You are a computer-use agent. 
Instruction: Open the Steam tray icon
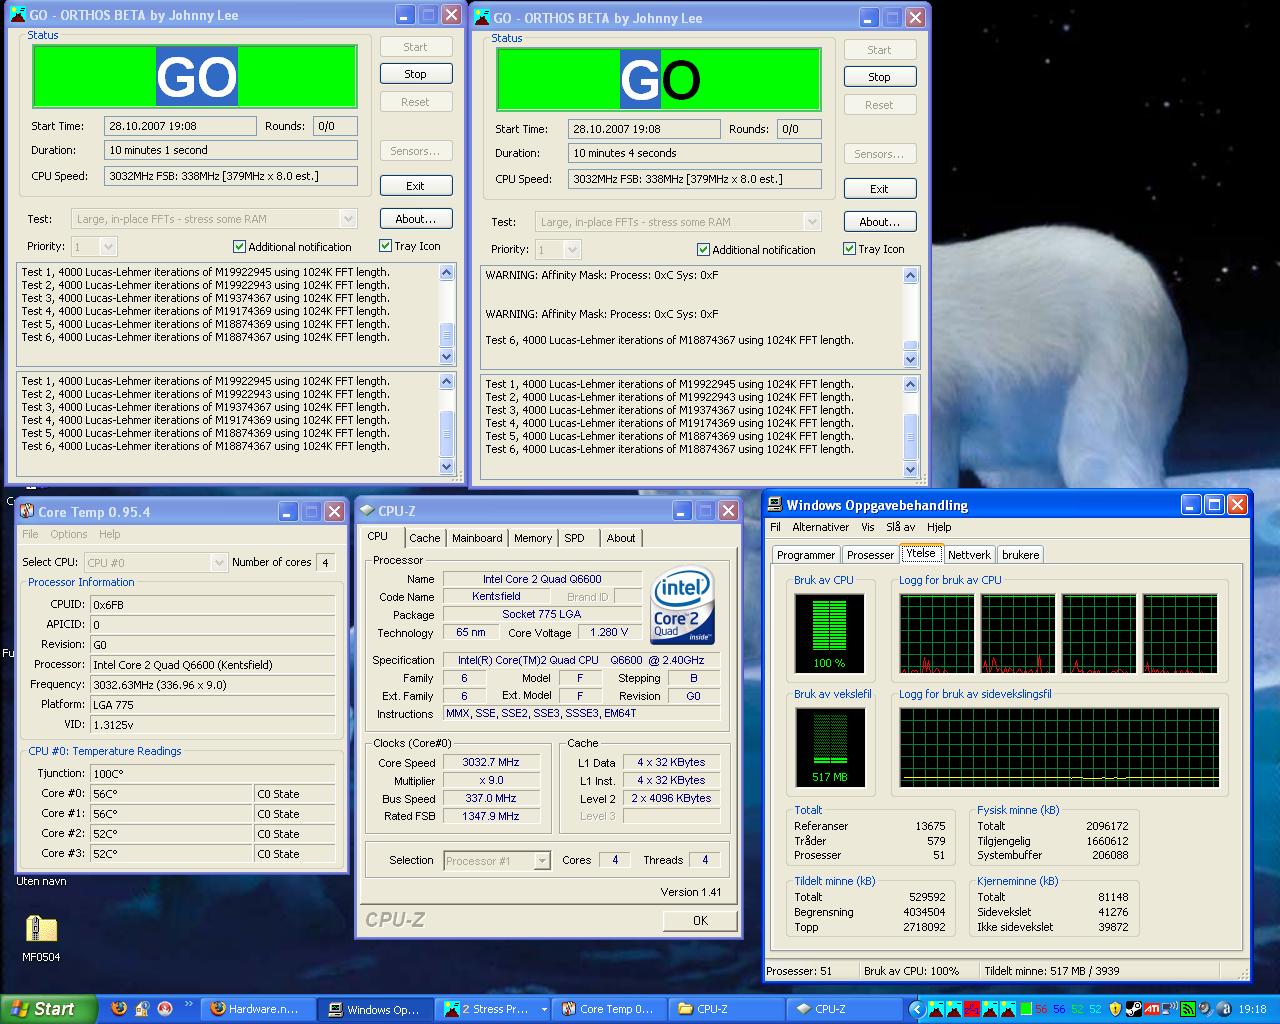click(x=1134, y=1009)
